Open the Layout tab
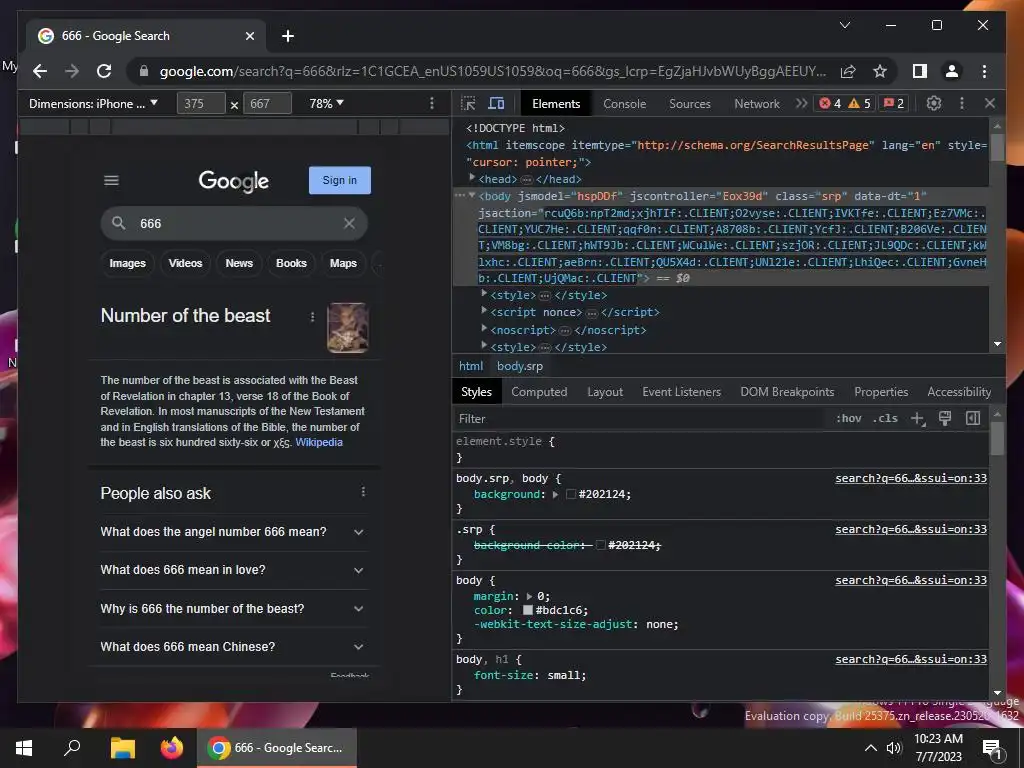This screenshot has height=768, width=1024. click(605, 392)
